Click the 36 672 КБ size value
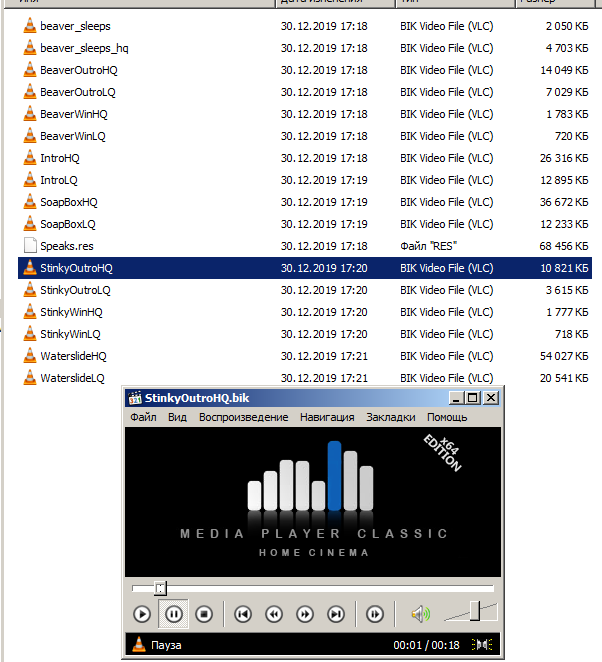 [564, 202]
